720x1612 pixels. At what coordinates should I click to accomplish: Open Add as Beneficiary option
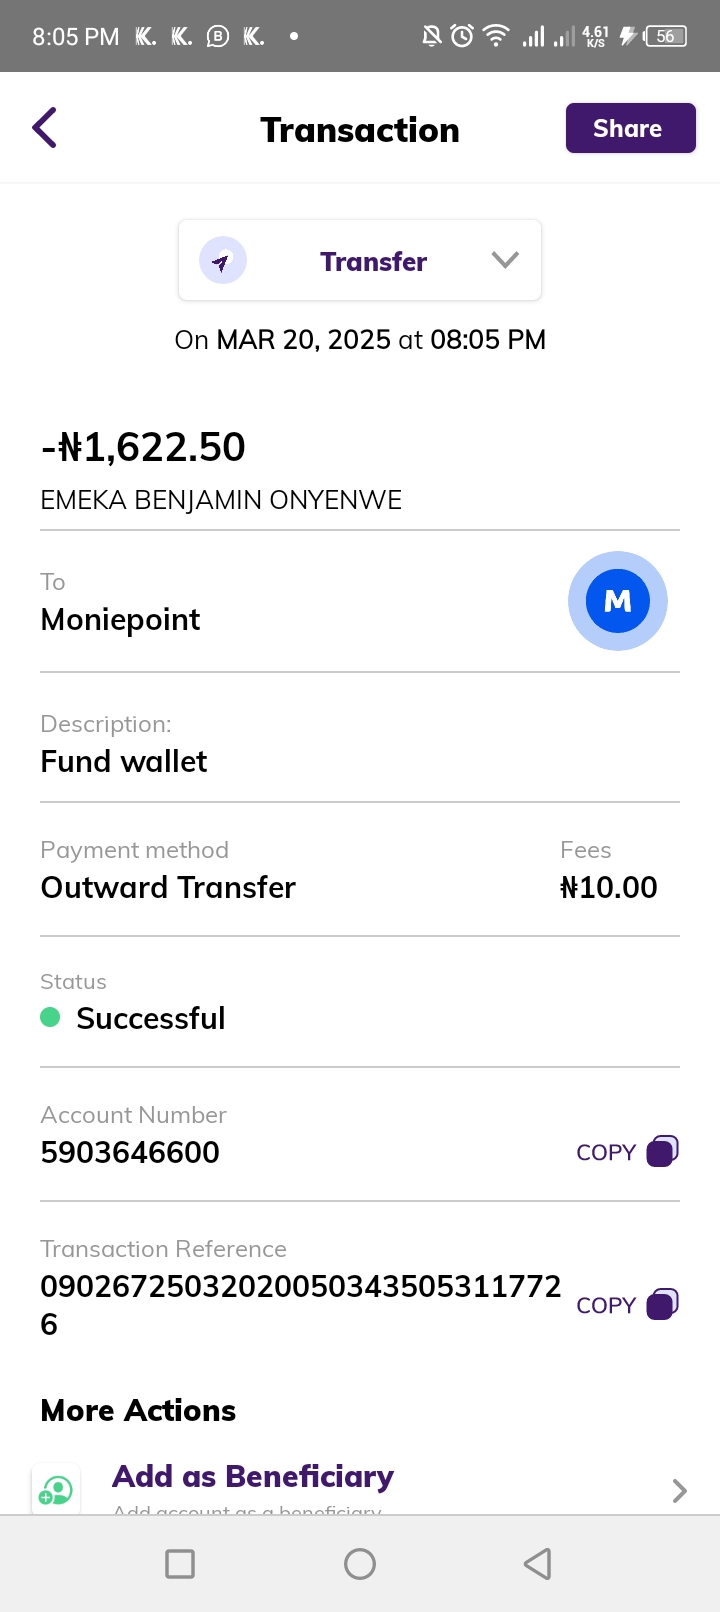point(253,1477)
